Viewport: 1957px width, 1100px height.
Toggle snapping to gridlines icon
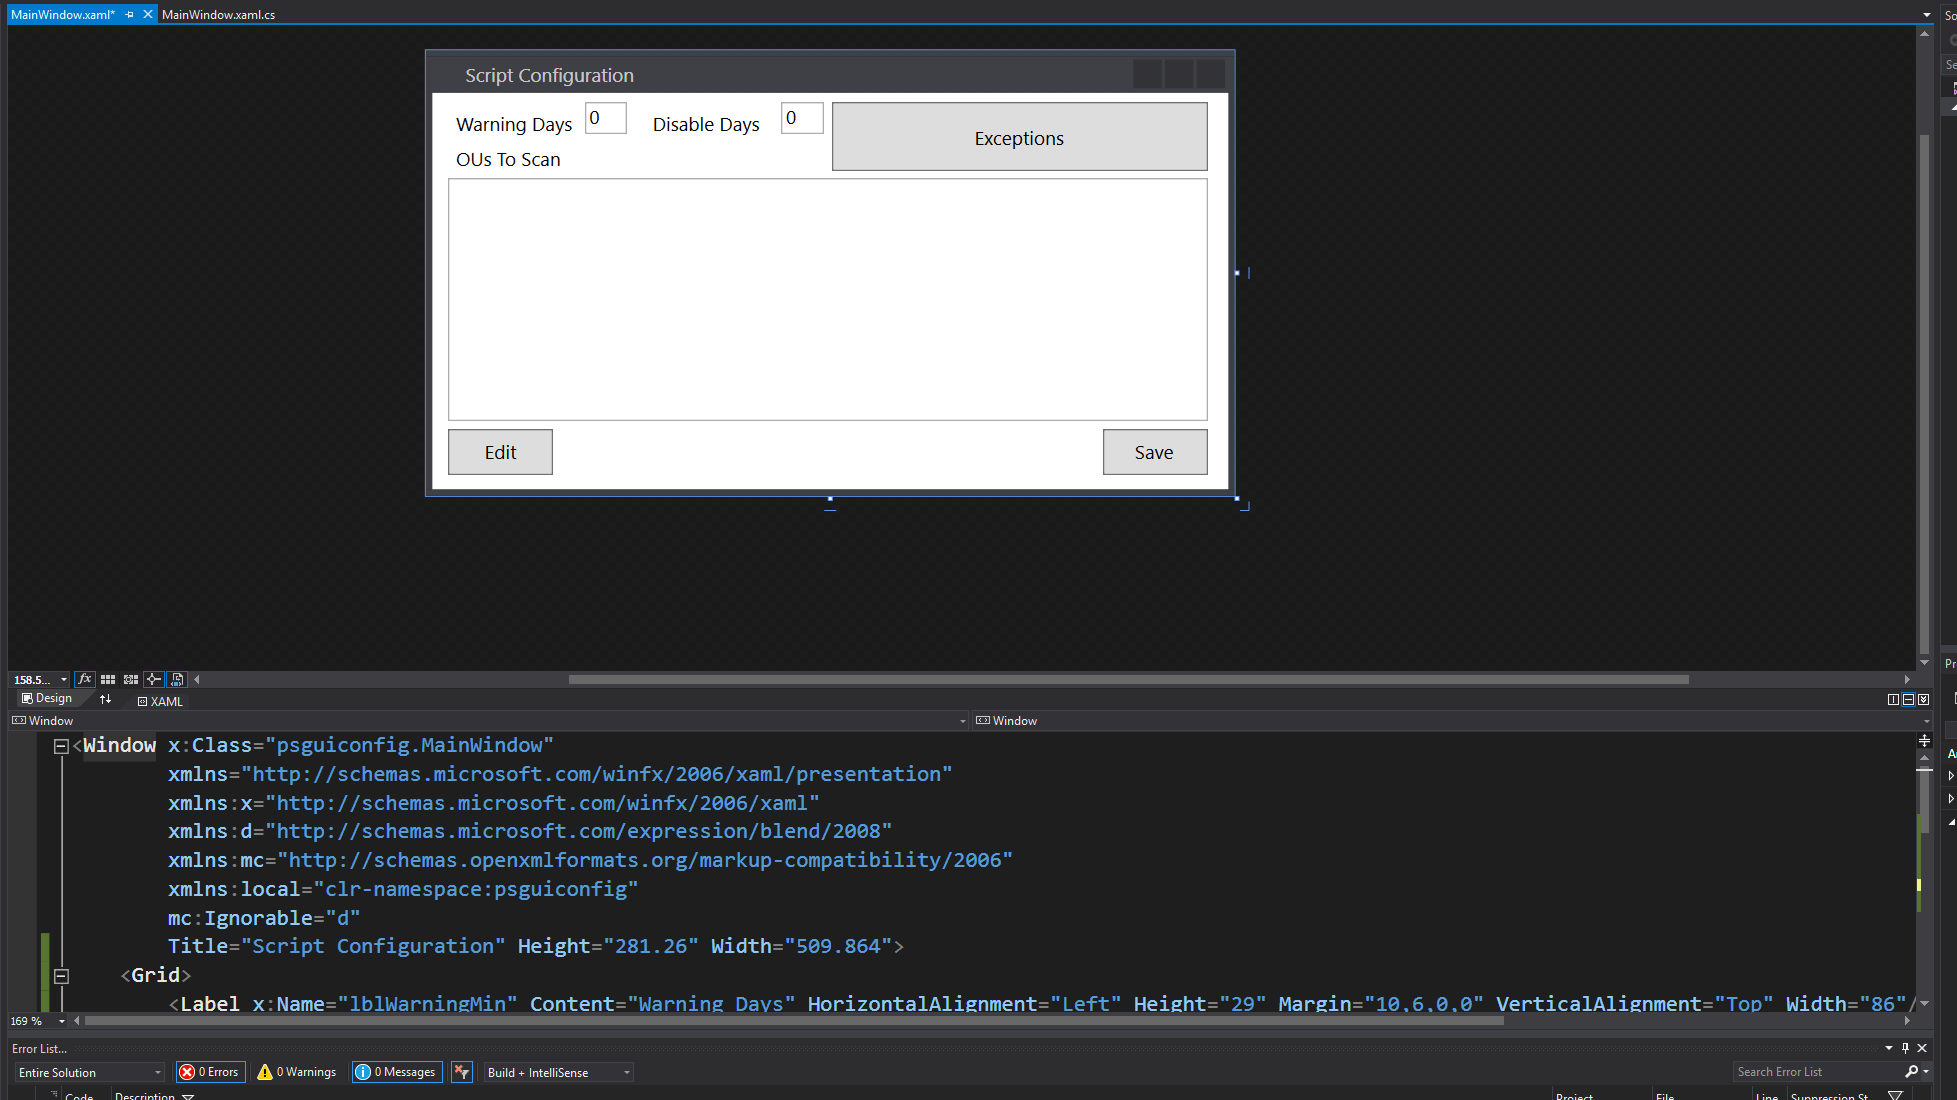click(x=131, y=679)
